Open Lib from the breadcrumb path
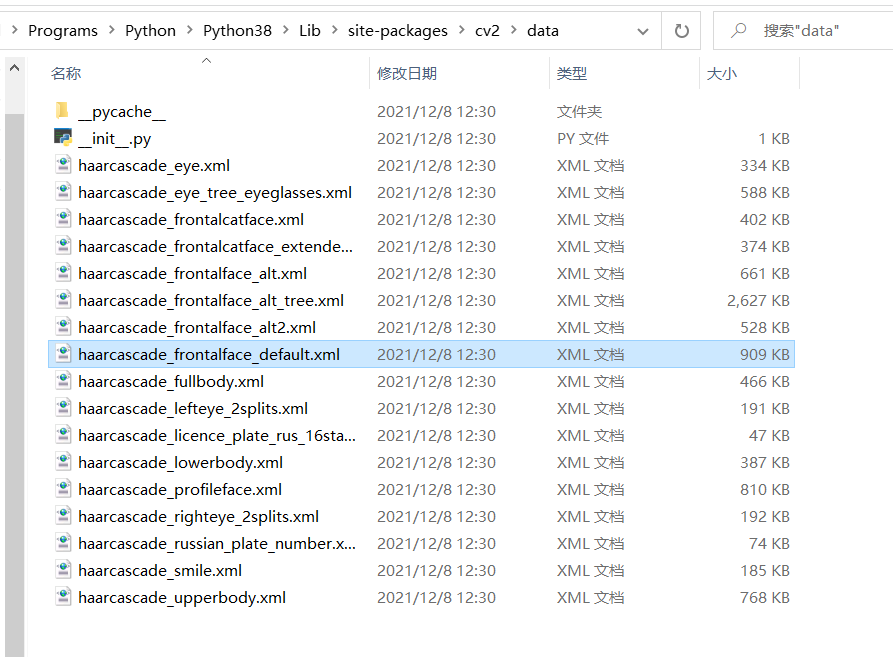 (x=310, y=30)
